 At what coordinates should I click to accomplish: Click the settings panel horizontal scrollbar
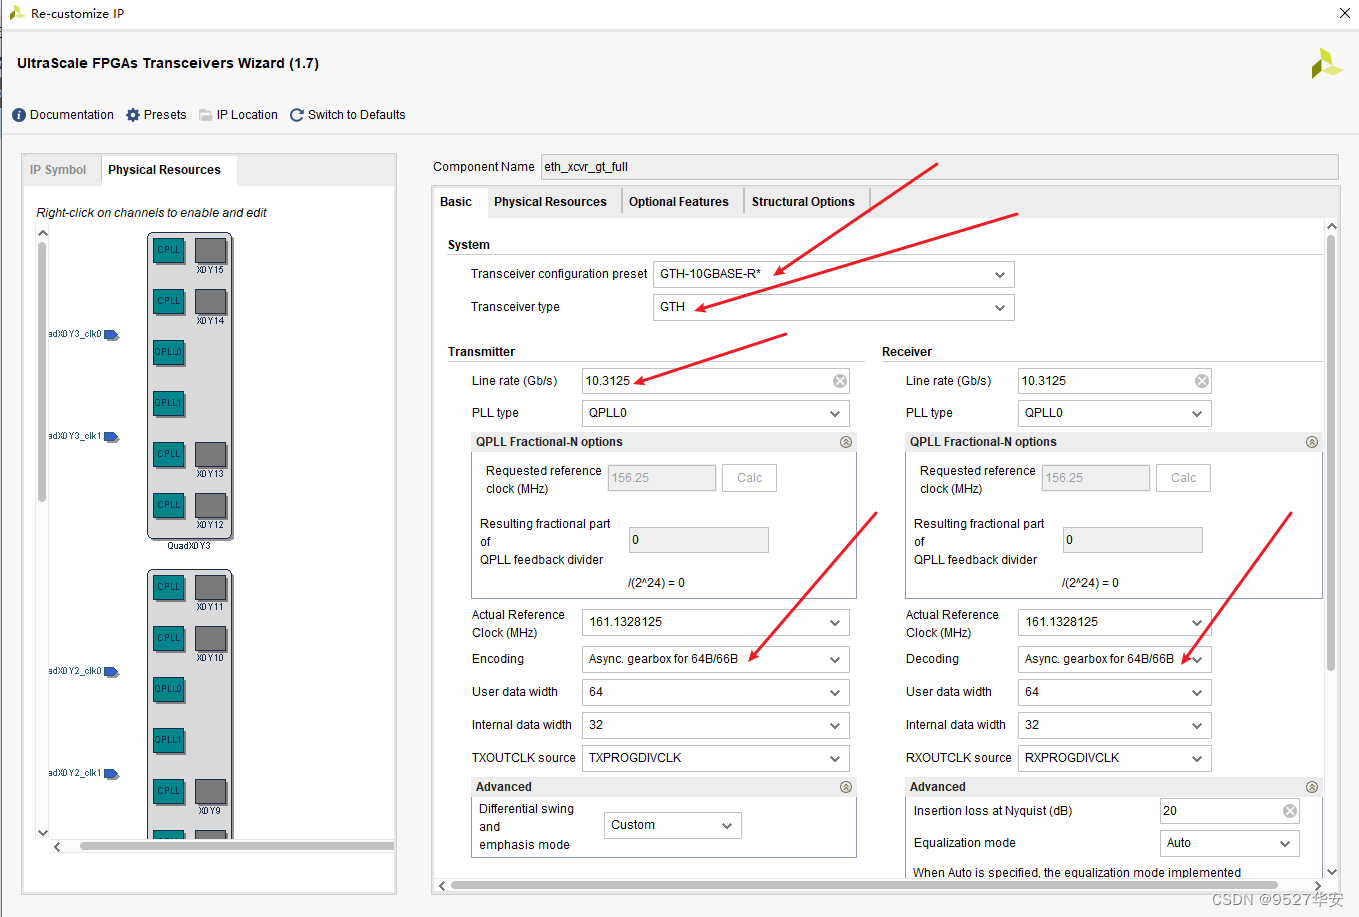[864, 885]
